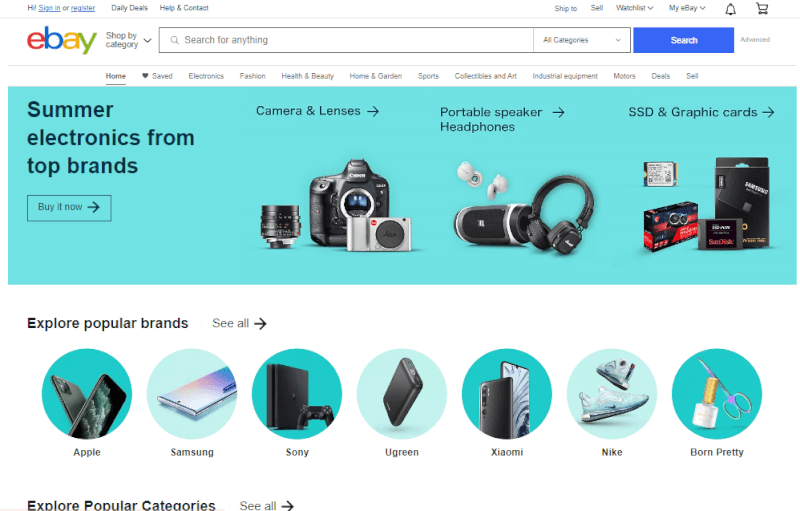
Task: Click the eBay logo
Action: [x=62, y=40]
